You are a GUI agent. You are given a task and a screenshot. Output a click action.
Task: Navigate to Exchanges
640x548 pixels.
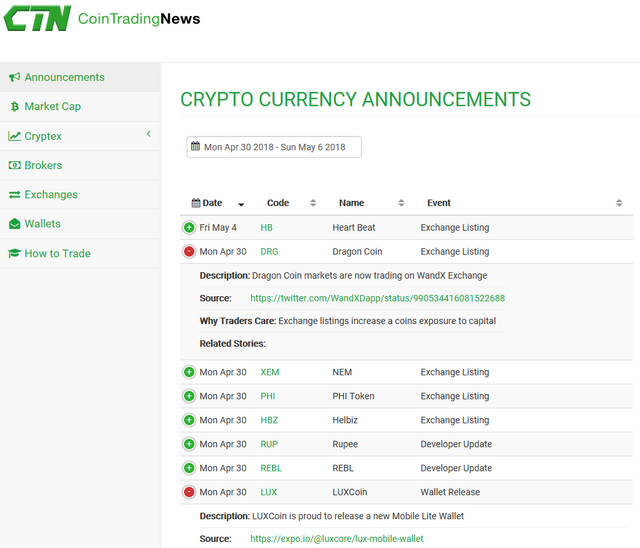tap(80, 195)
